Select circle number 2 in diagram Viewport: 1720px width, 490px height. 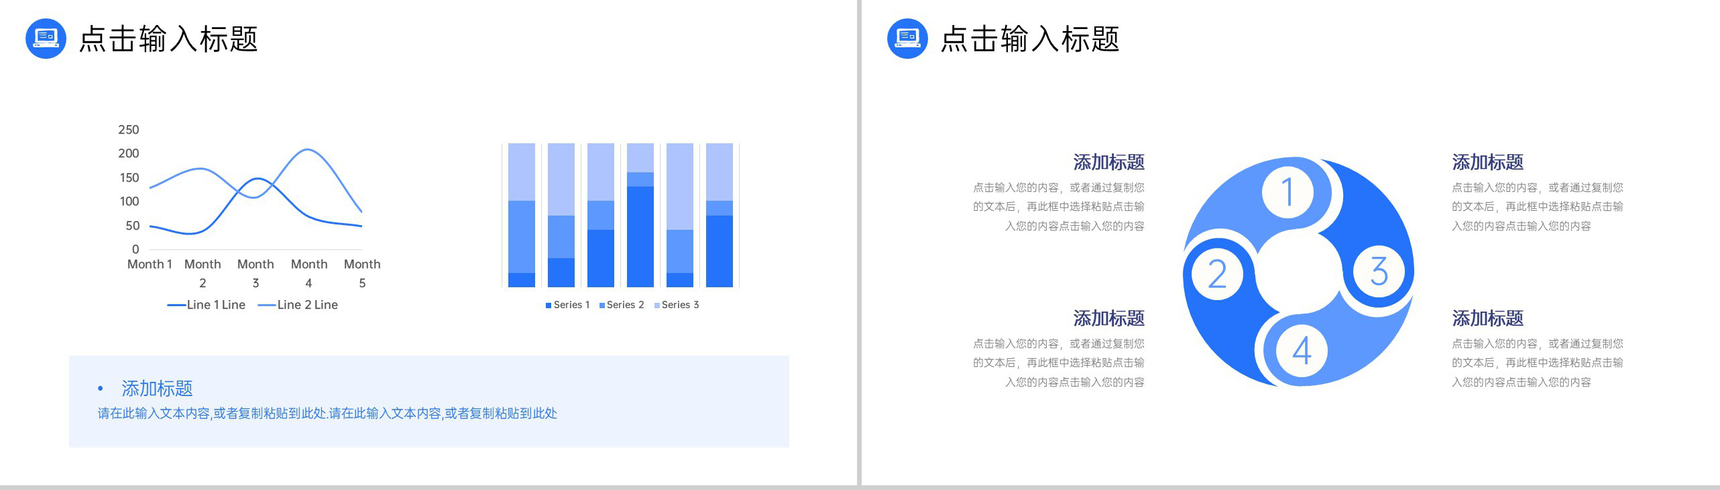[1217, 274]
